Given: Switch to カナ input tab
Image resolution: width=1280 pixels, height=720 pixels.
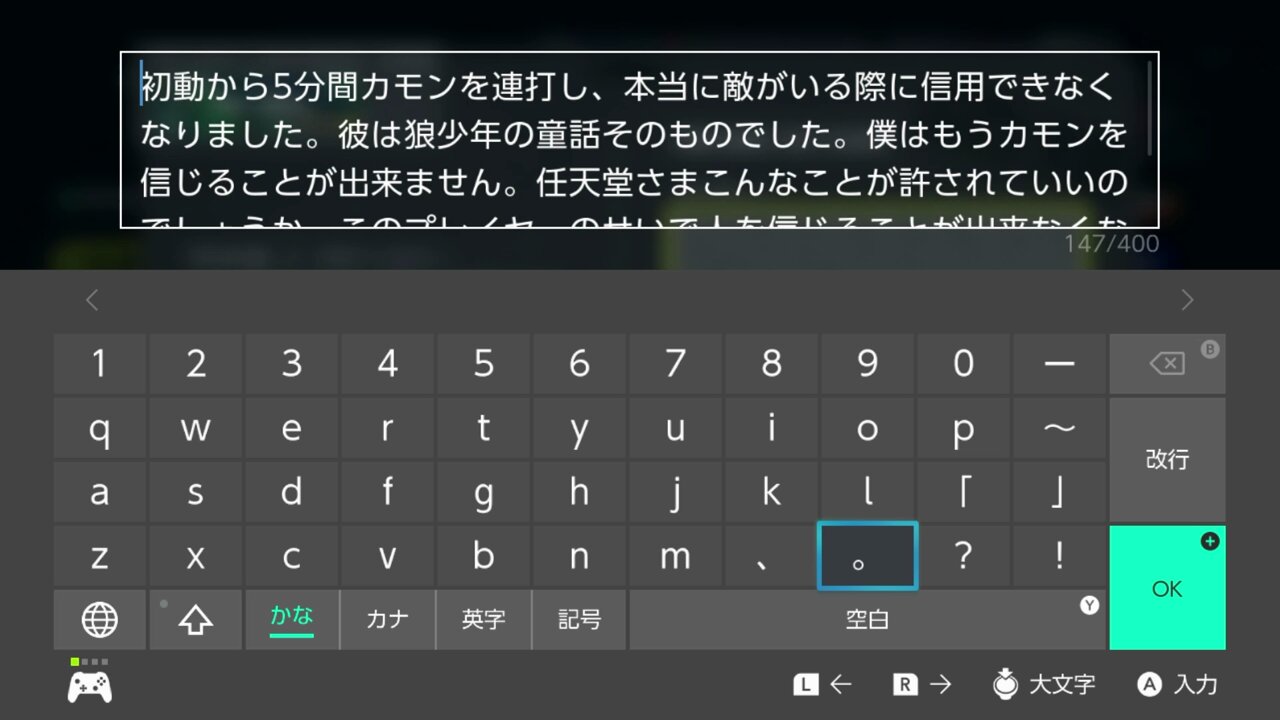Looking at the screenshot, I should coord(388,620).
